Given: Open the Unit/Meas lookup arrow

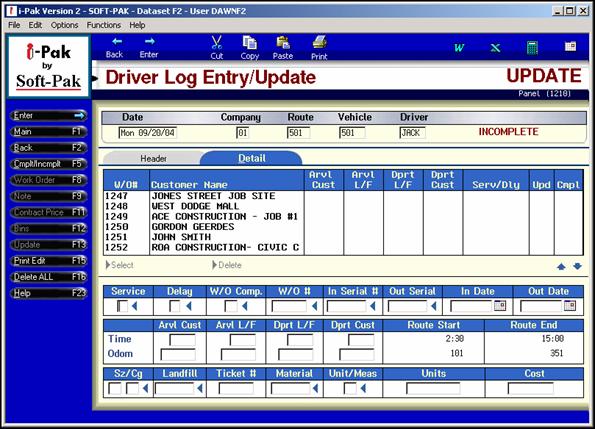Looking at the screenshot, I should (x=363, y=388).
